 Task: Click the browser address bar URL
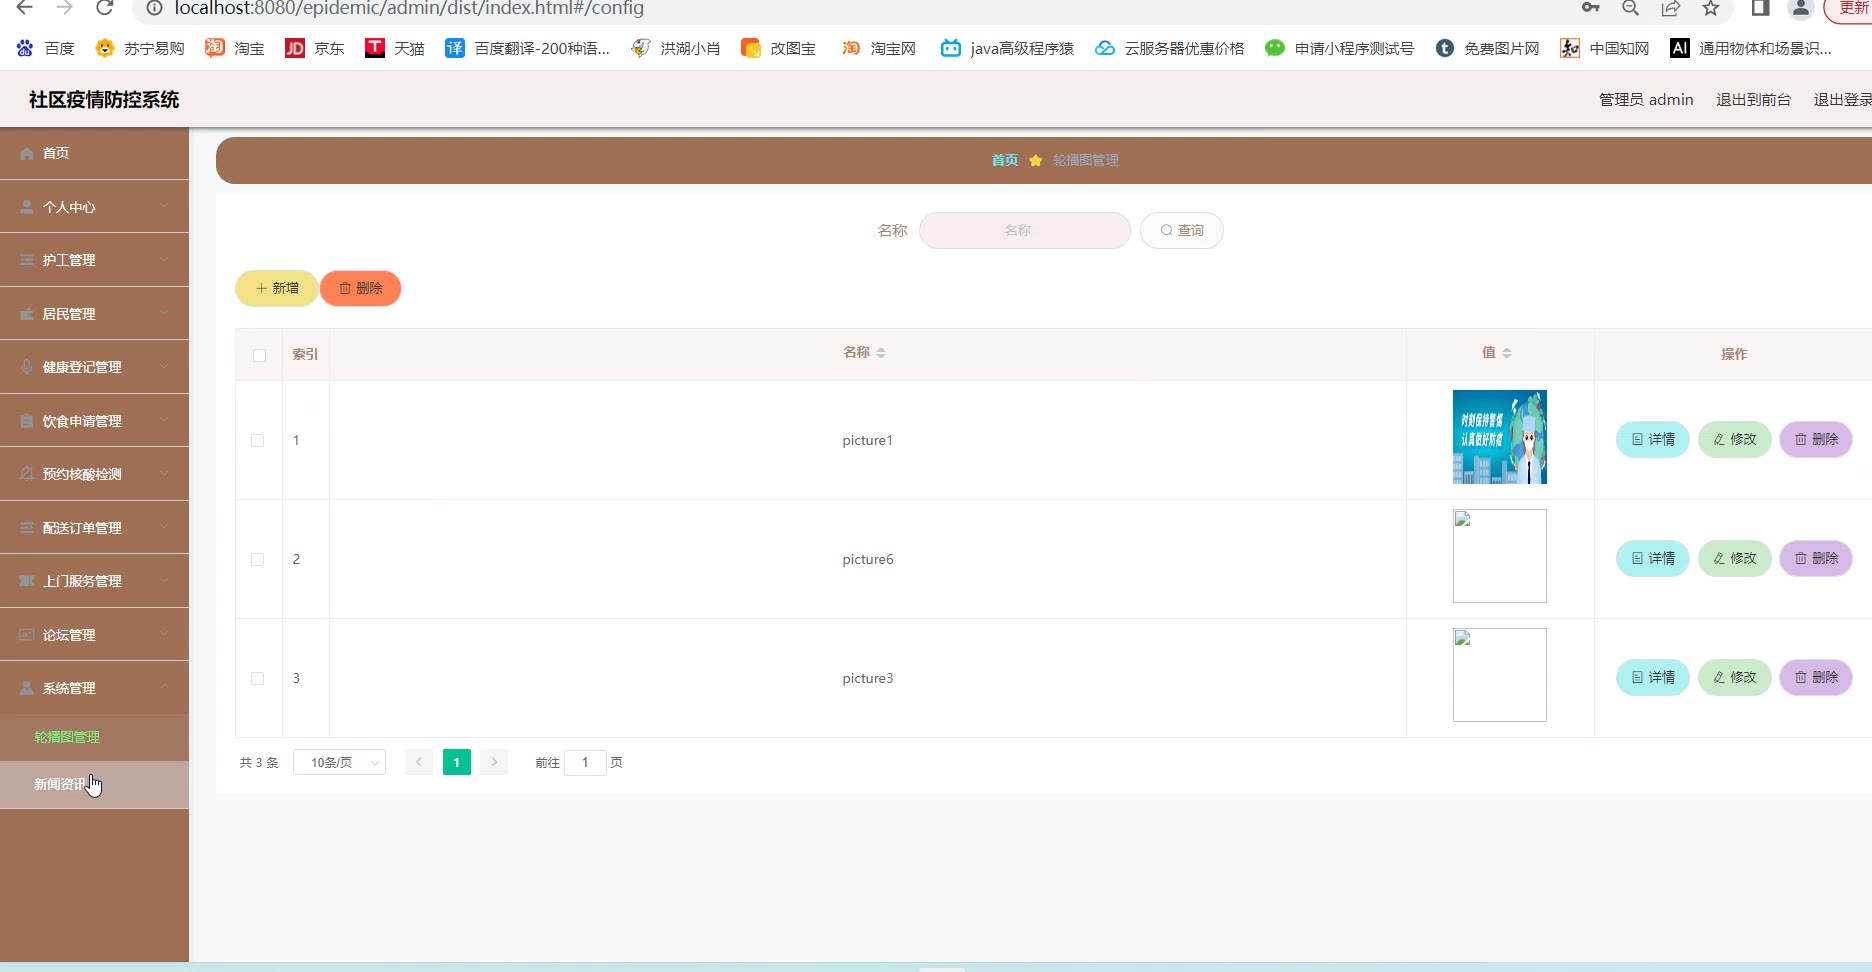point(409,8)
